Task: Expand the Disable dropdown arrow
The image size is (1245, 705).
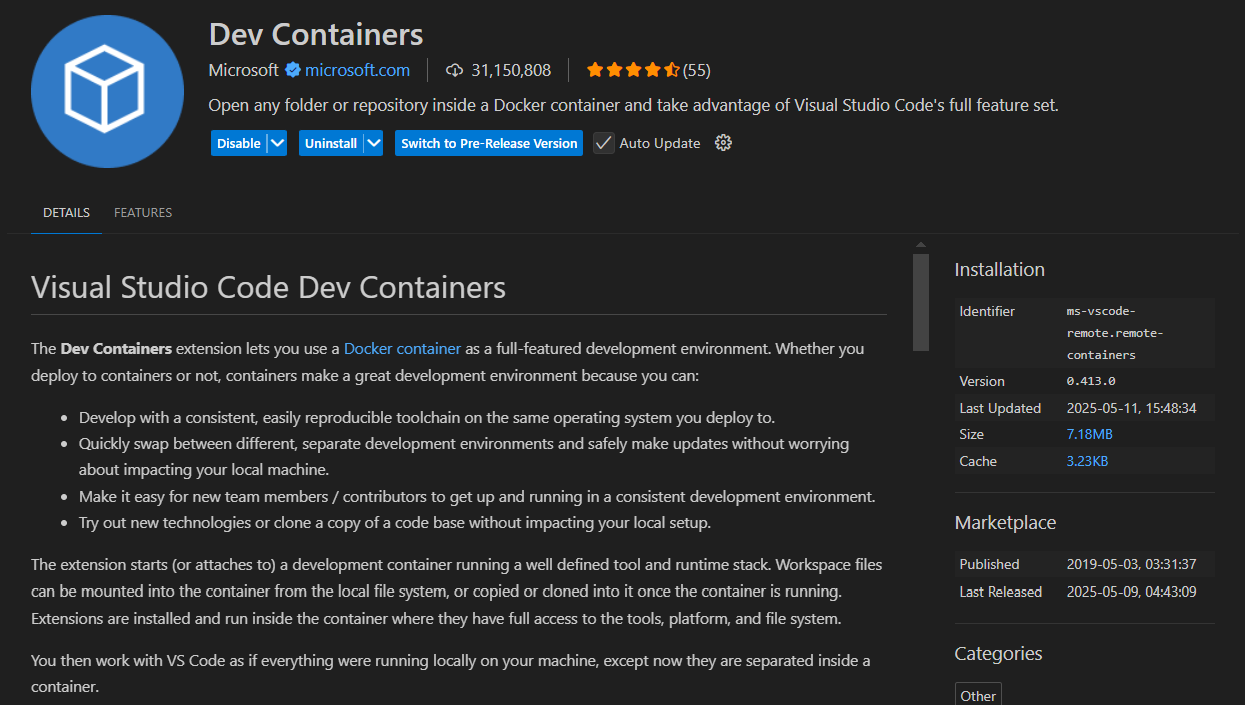Action: [x=278, y=143]
